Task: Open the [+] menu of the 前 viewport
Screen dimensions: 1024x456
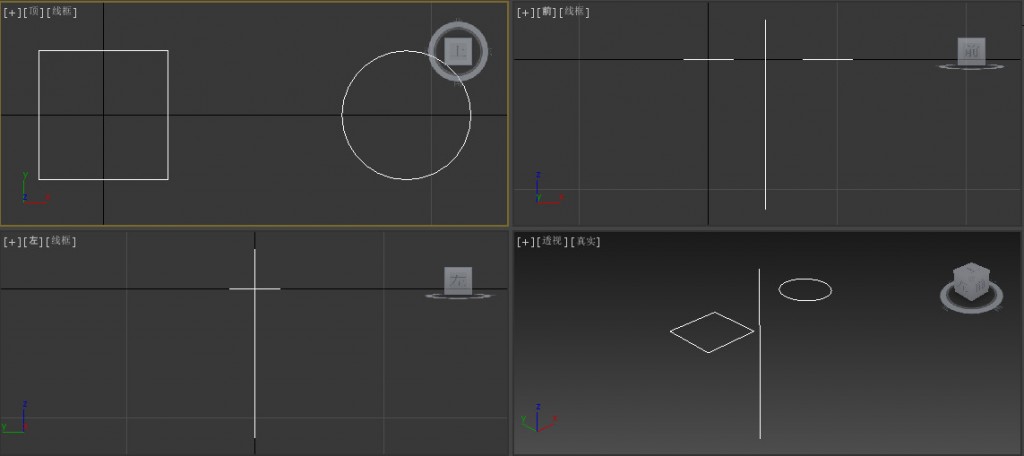Action: point(526,12)
